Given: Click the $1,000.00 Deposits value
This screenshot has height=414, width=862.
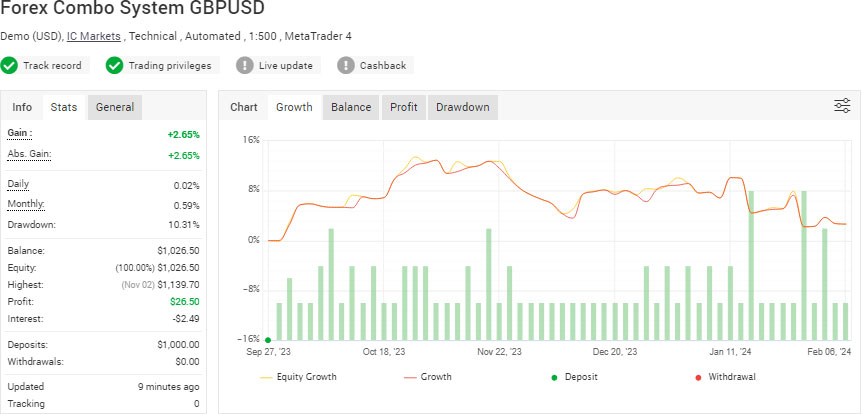Looking at the screenshot, I should pyautogui.click(x=178, y=345).
